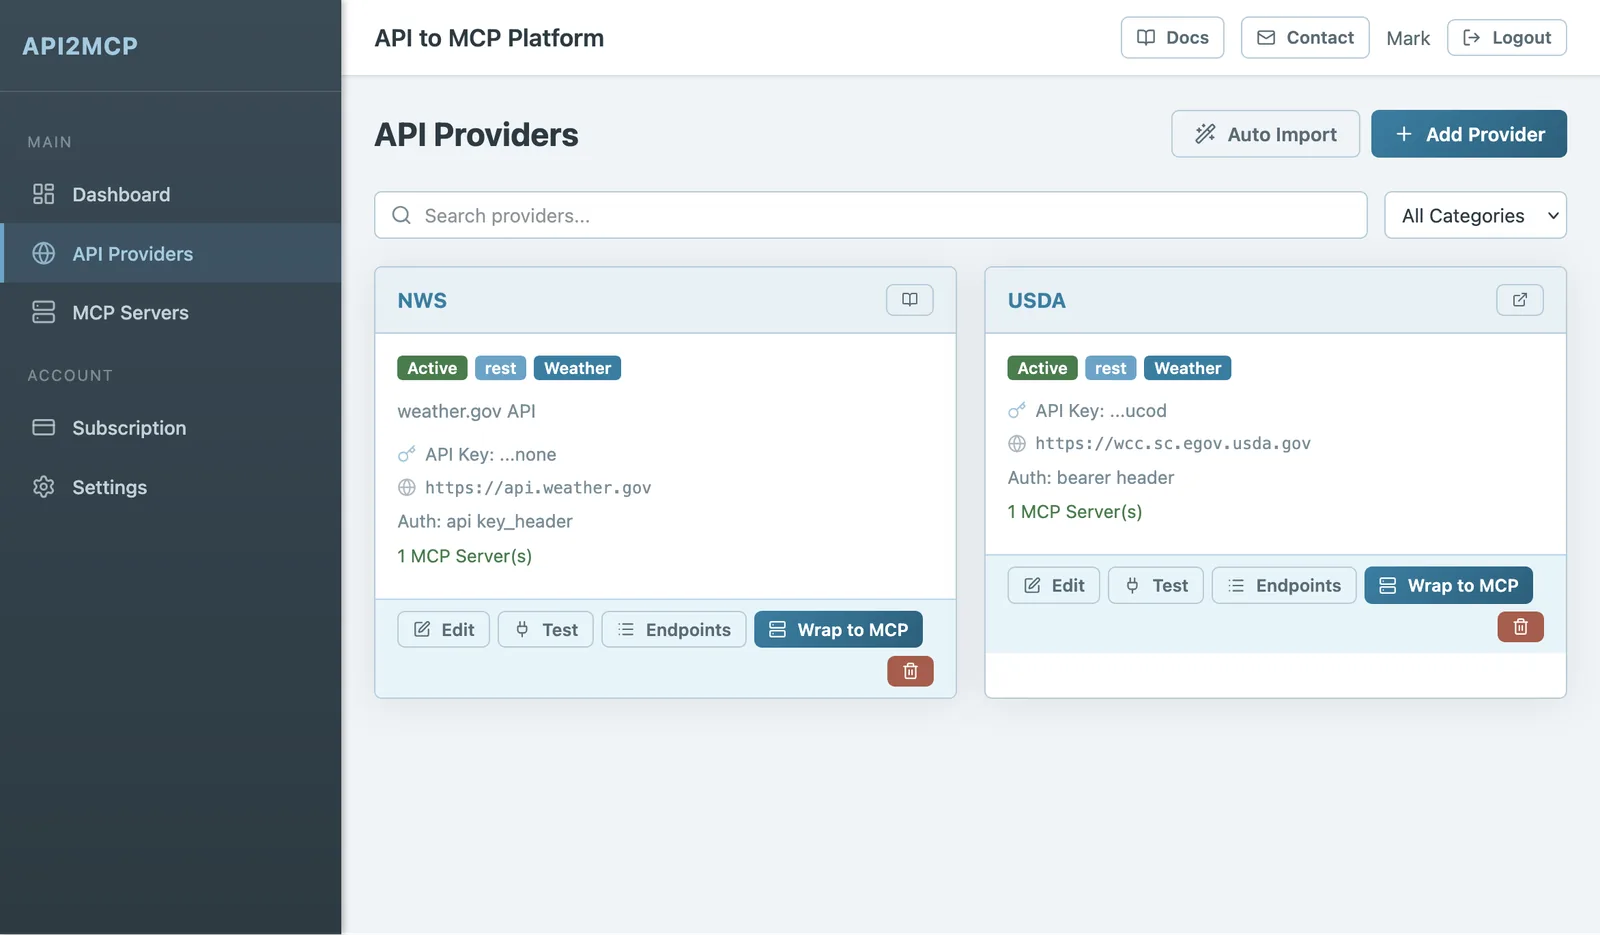Delete the USDA provider with trash icon
This screenshot has height=935, width=1600.
[x=1520, y=627]
